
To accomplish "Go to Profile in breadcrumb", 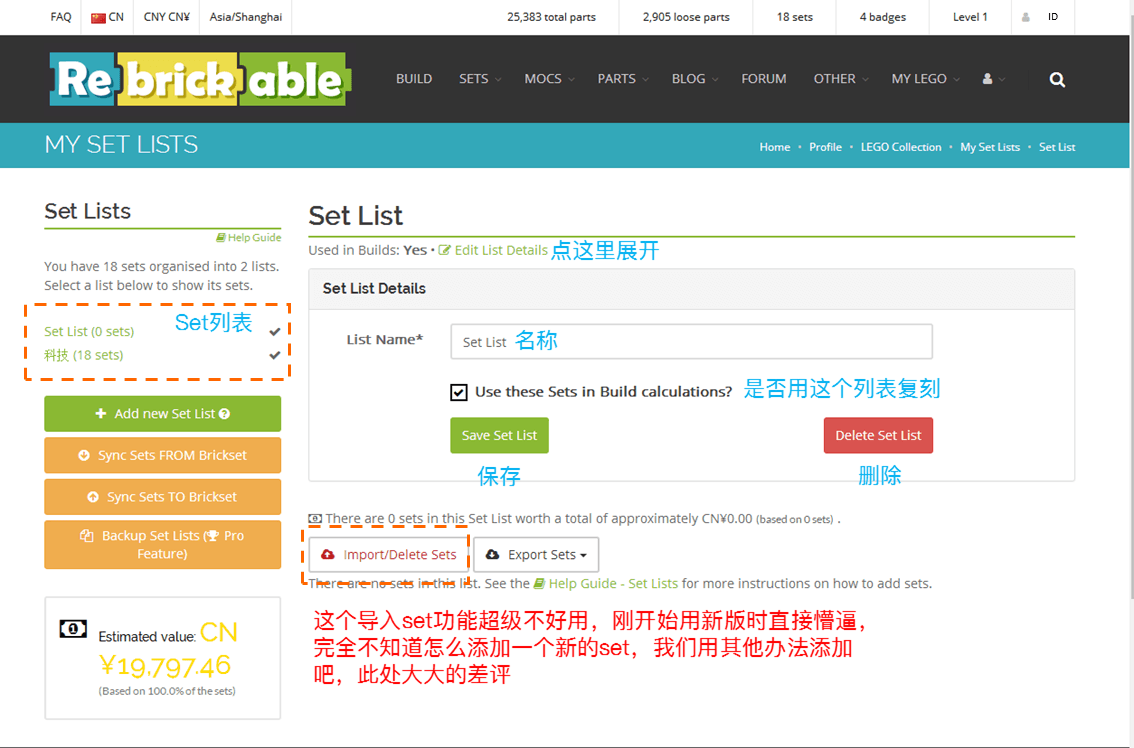I will [825, 147].
